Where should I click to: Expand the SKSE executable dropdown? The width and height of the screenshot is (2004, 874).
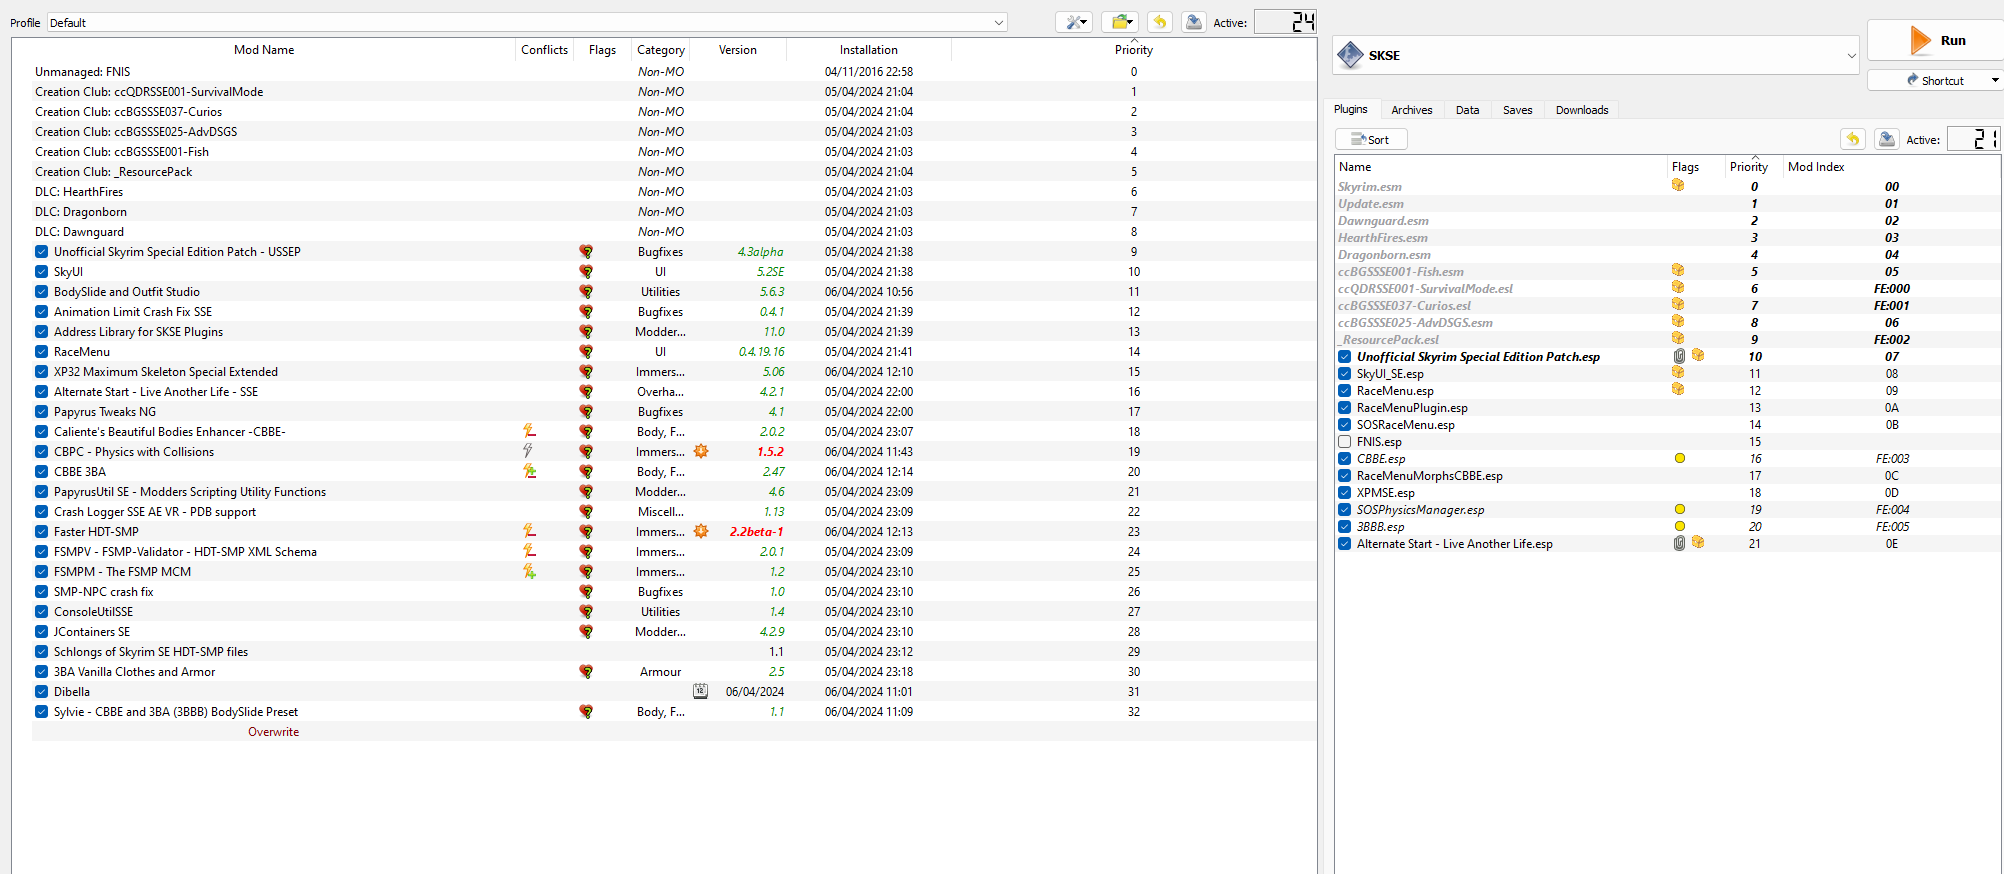tap(1851, 56)
